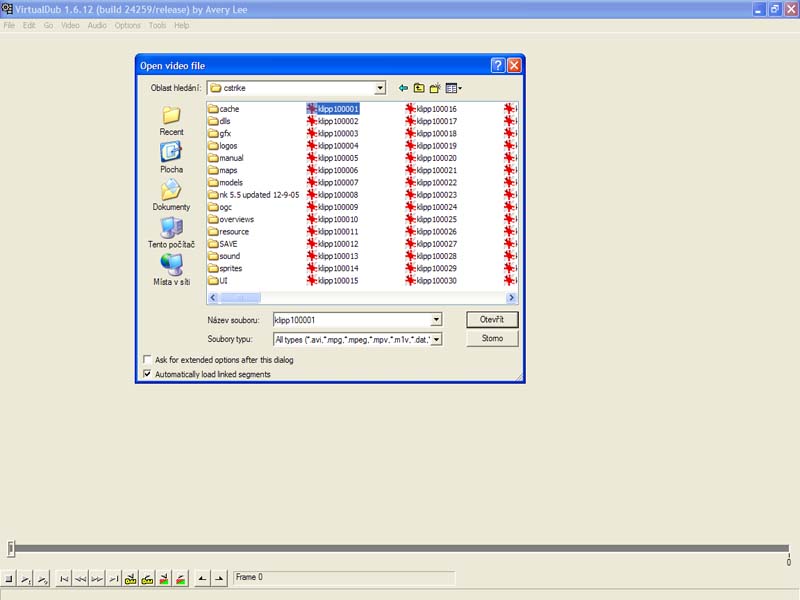This screenshot has height=600, width=800.
Task: Select file klipp100008
Action: pos(333,194)
